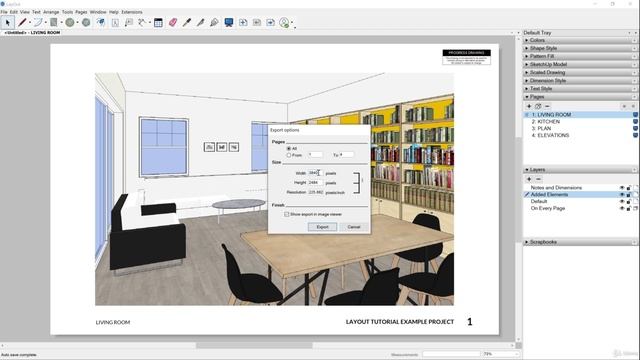The width and height of the screenshot is (640, 360).
Task: Delete selected layer in Layers panel
Action: [538, 179]
